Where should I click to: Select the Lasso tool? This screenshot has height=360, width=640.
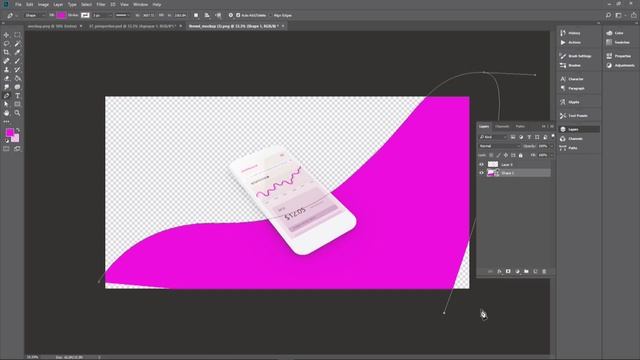click(7, 44)
